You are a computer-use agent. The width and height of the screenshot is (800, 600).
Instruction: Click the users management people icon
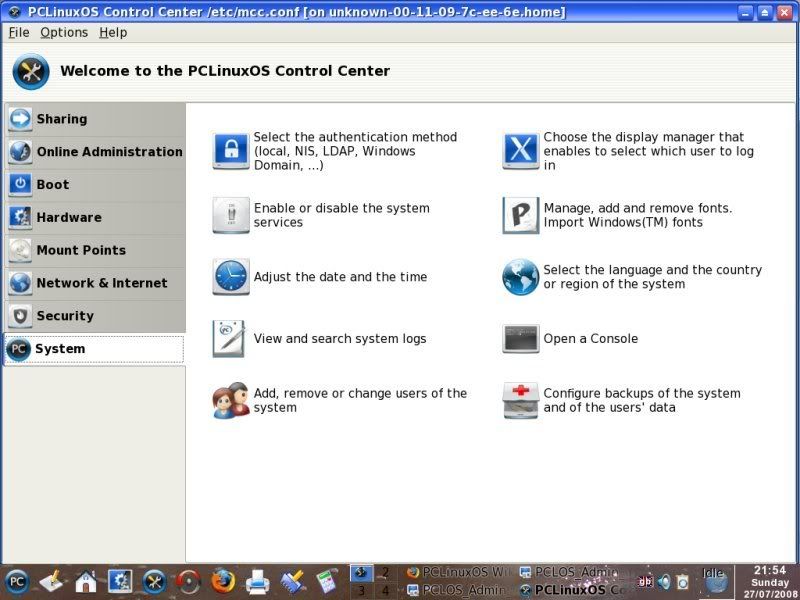(x=231, y=401)
